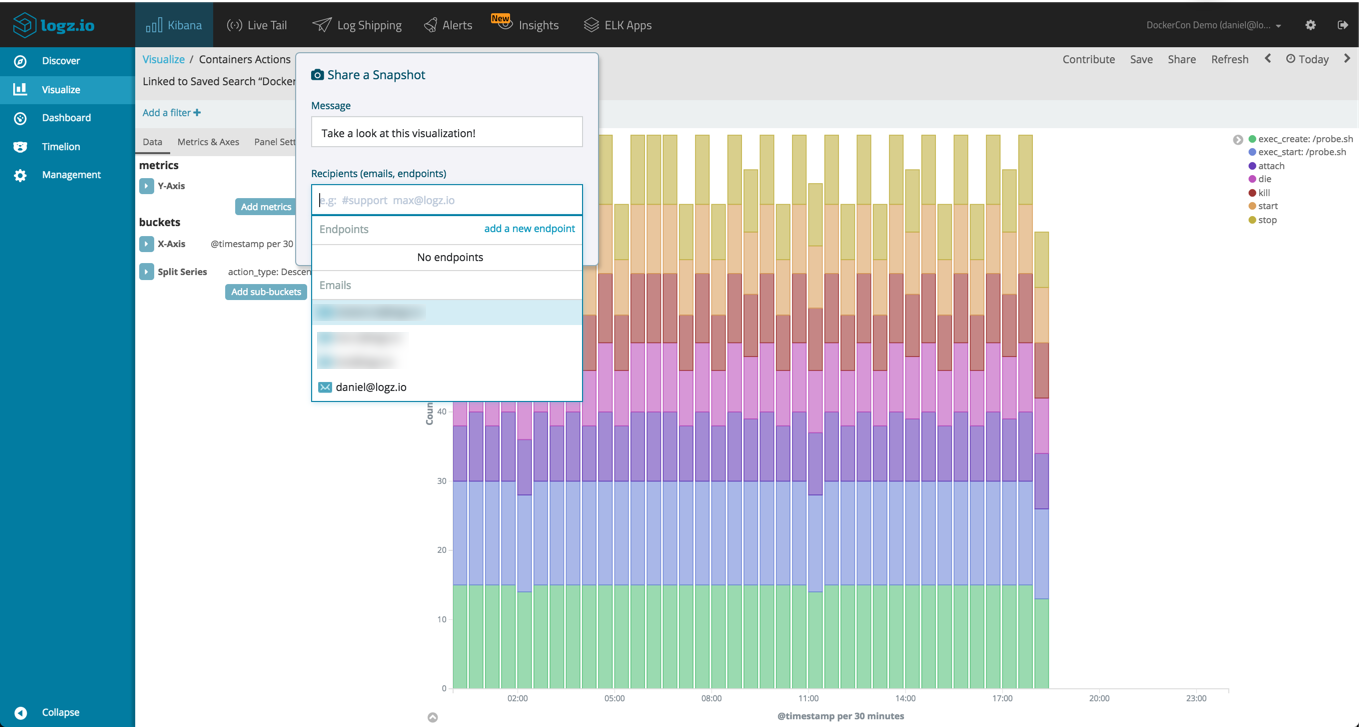Open the Dashboard sidebar item
The width and height of the screenshot is (1360, 727).
[67, 118]
